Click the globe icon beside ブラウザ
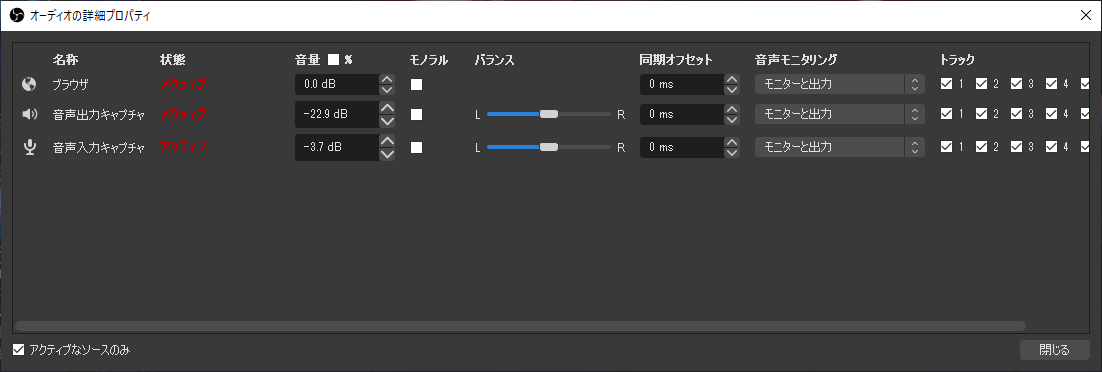 coord(29,84)
